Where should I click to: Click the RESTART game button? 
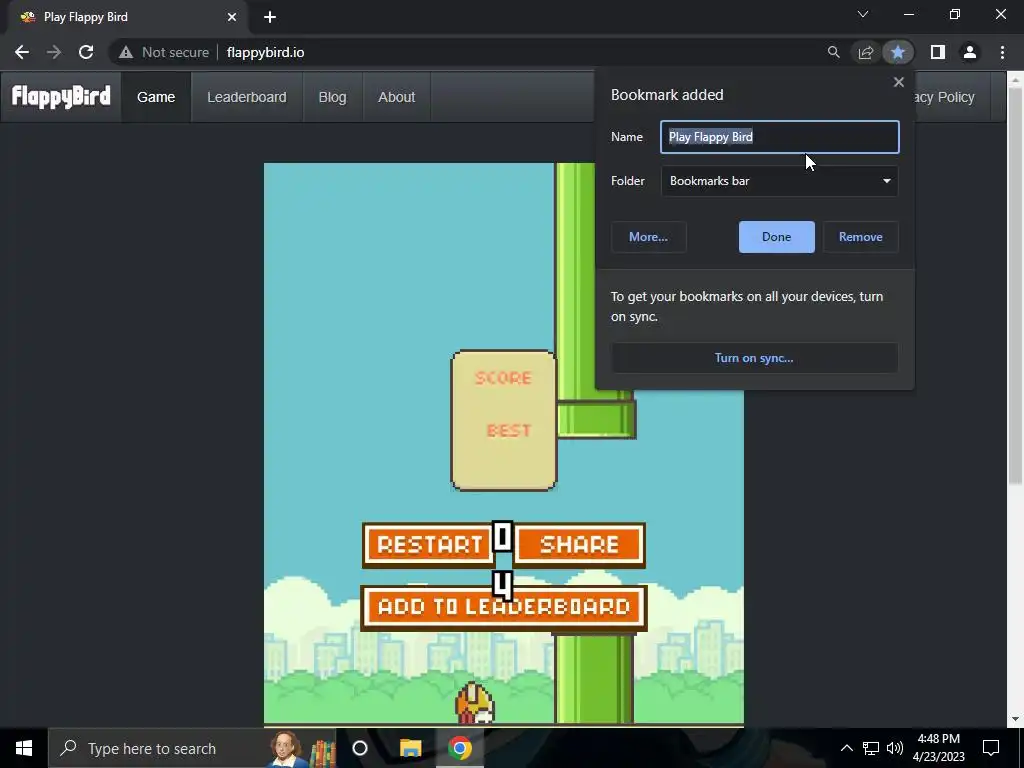428,545
